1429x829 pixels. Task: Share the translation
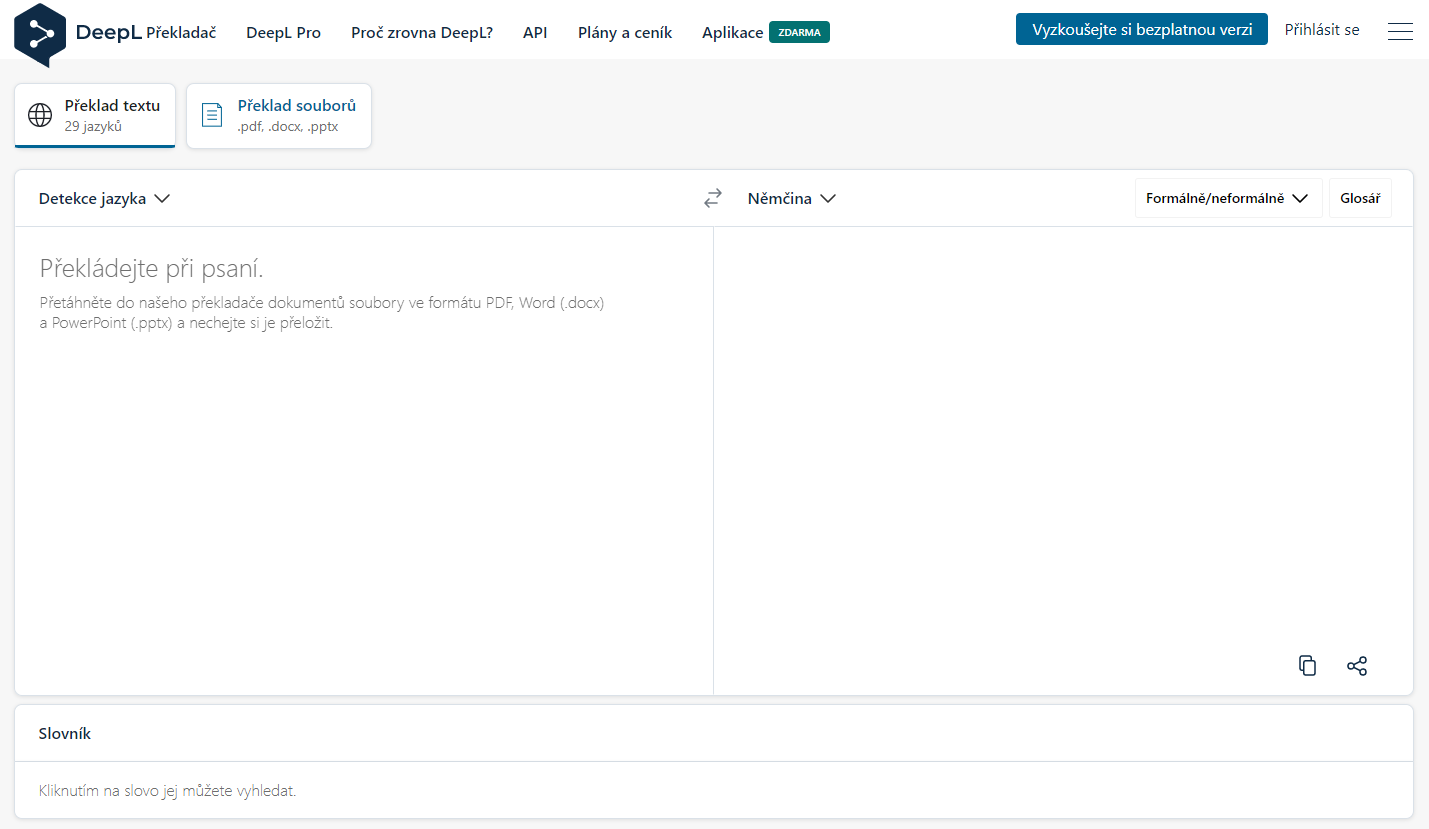[x=1357, y=666]
